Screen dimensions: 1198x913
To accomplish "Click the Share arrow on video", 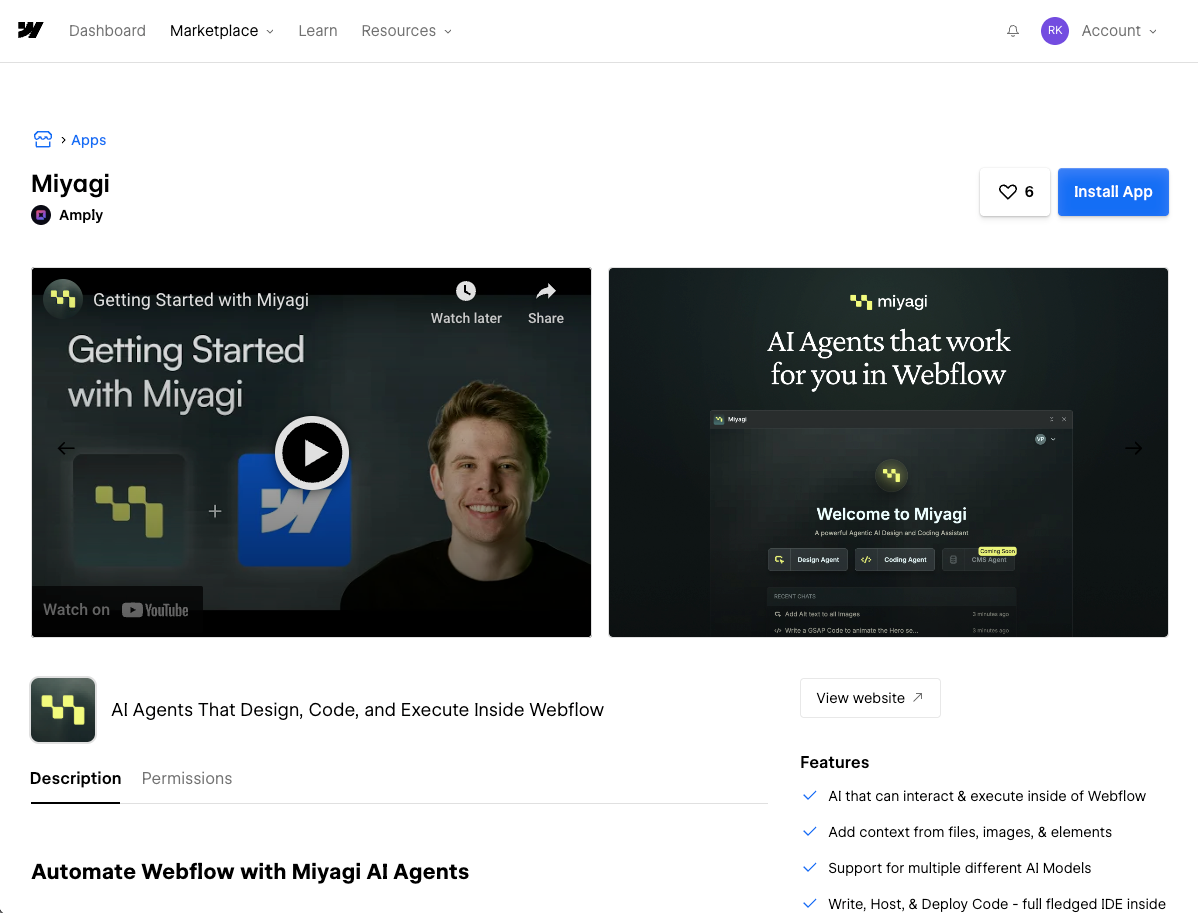I will (546, 291).
